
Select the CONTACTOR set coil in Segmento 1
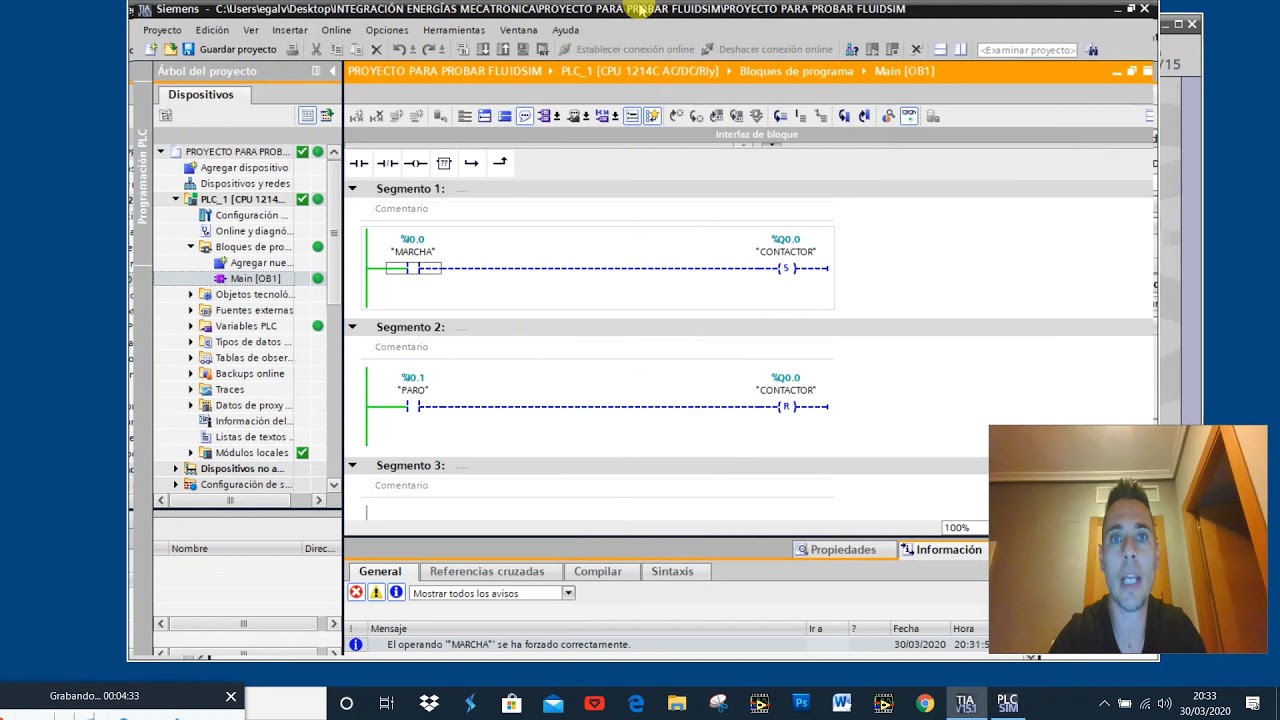coord(786,268)
